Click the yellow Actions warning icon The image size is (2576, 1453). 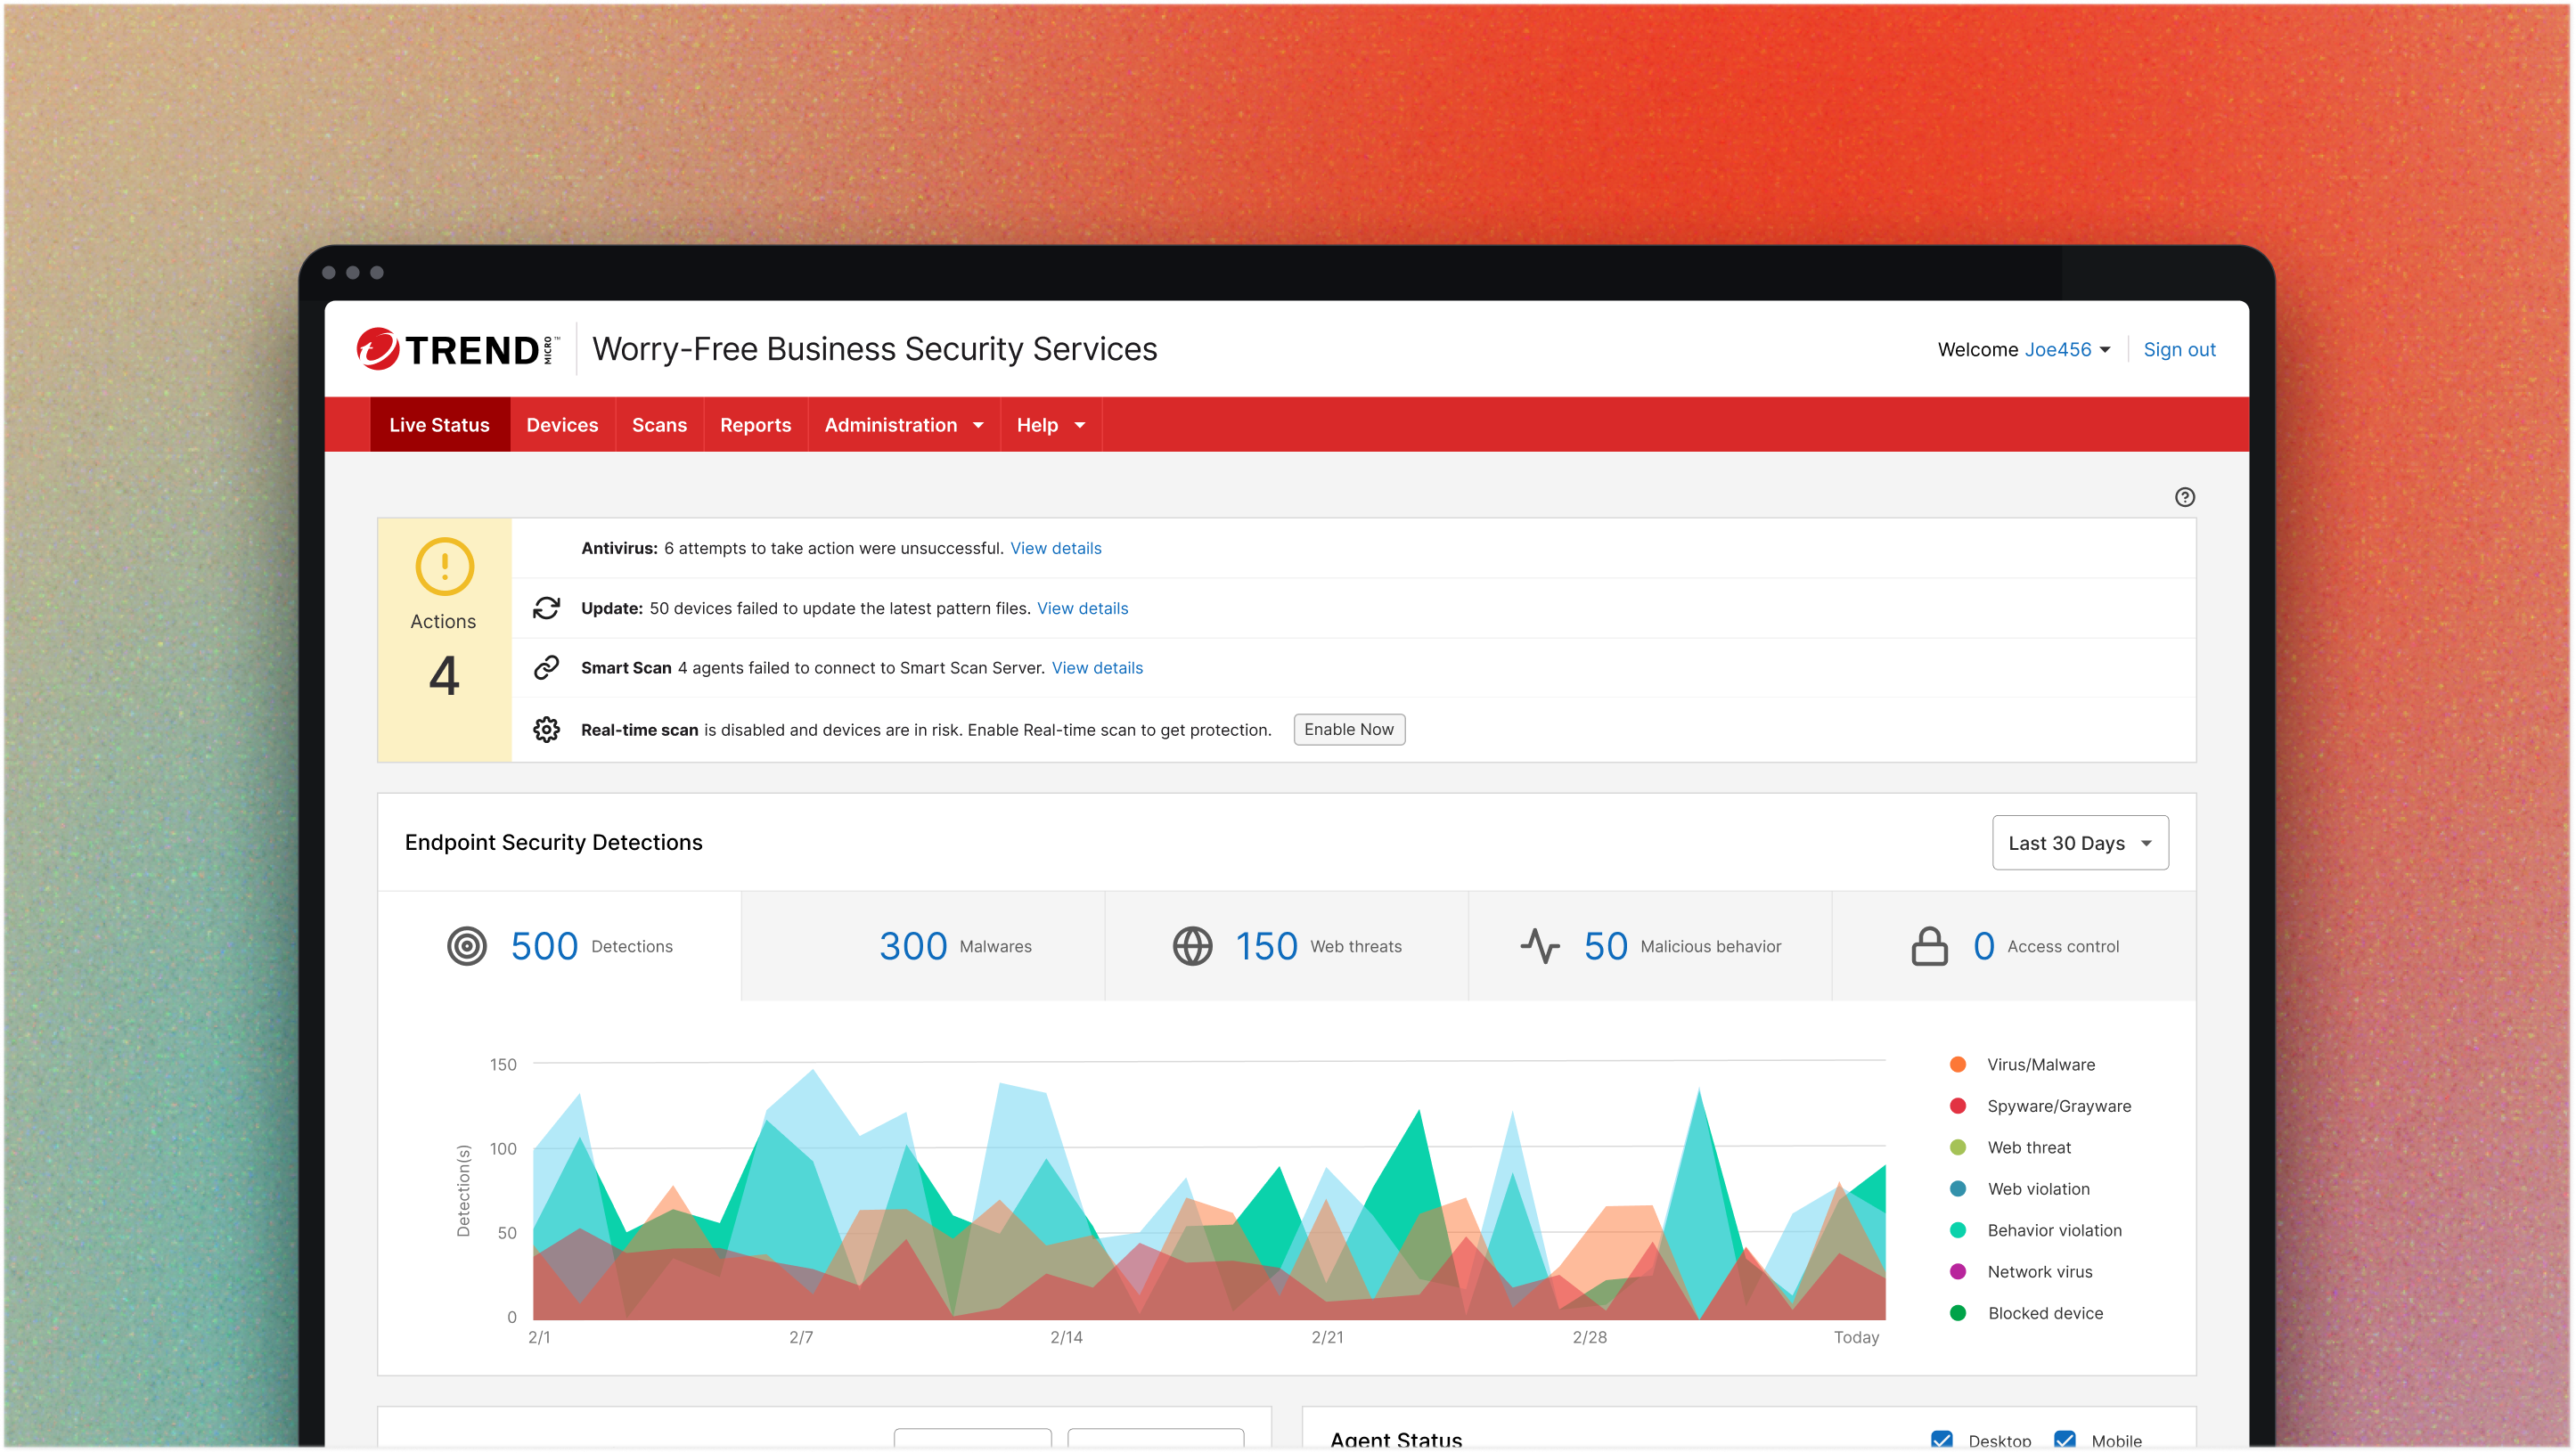point(444,567)
